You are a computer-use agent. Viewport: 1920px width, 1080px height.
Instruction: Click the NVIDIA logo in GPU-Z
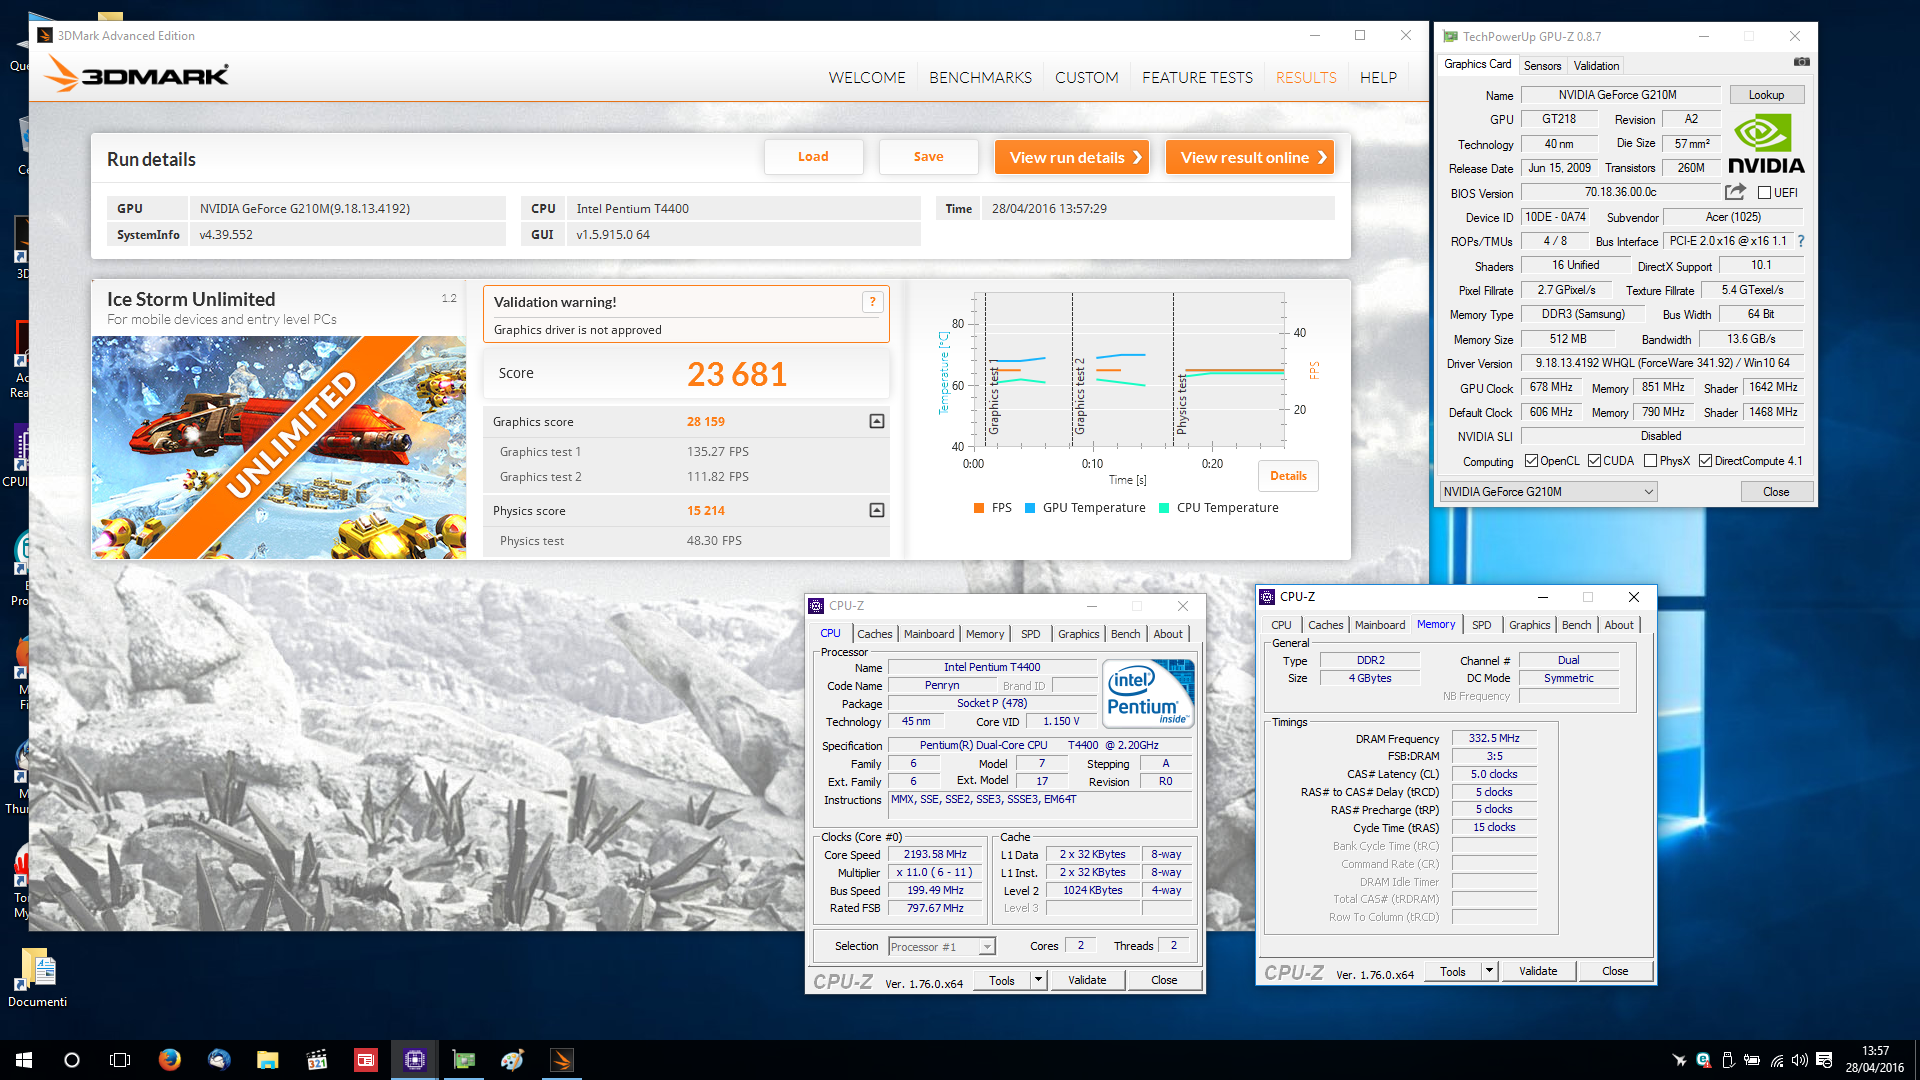click(1766, 144)
